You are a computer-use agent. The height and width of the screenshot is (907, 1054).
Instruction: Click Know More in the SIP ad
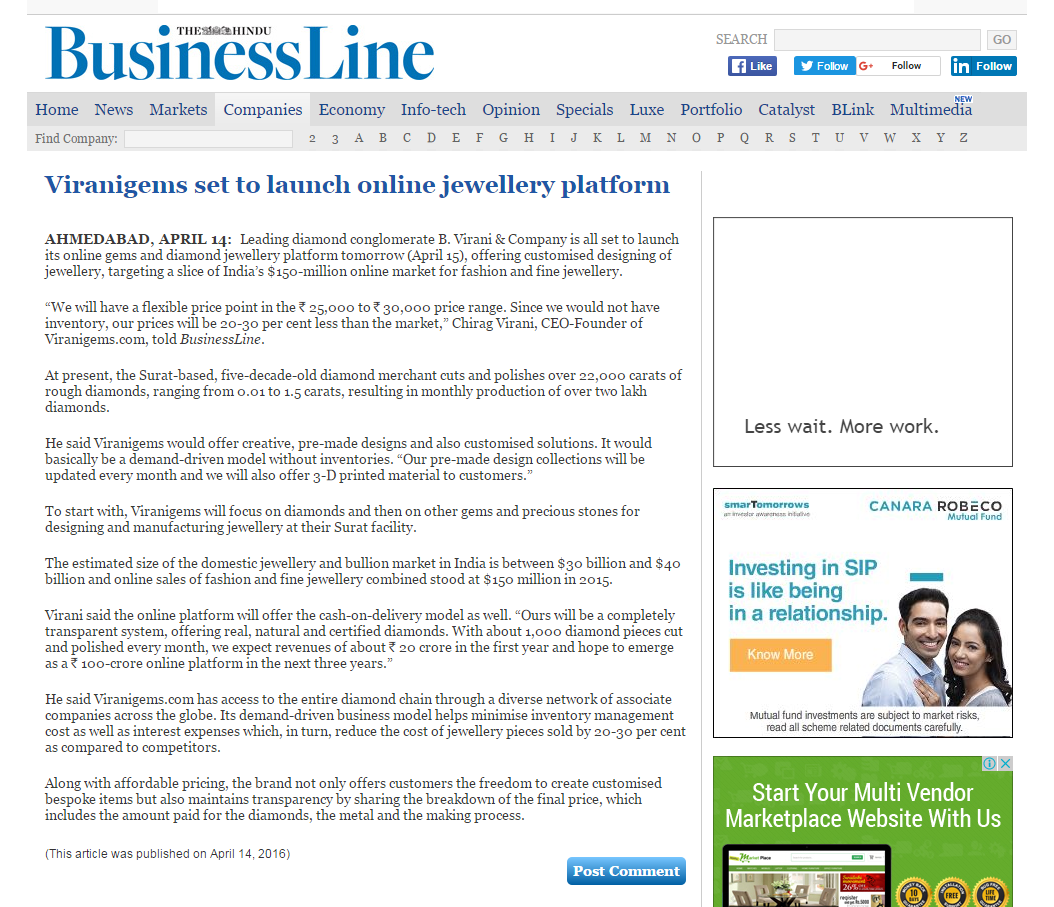click(x=780, y=655)
